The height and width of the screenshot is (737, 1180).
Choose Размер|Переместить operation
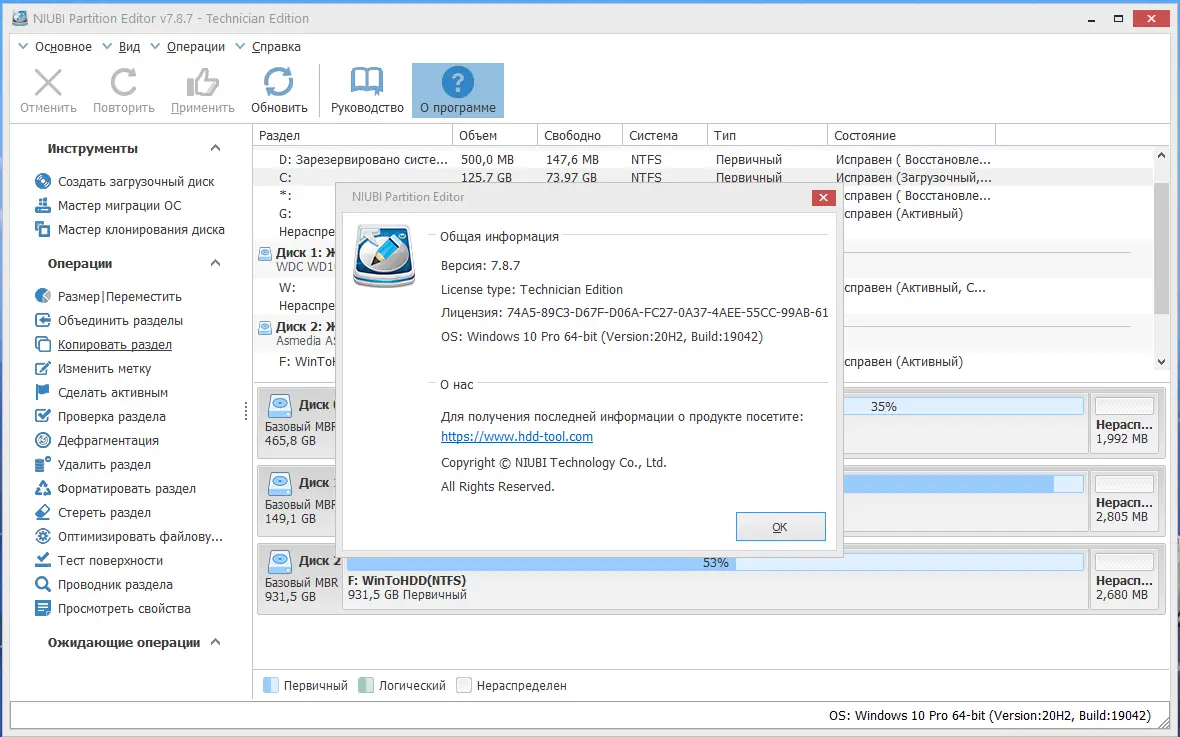coord(108,297)
